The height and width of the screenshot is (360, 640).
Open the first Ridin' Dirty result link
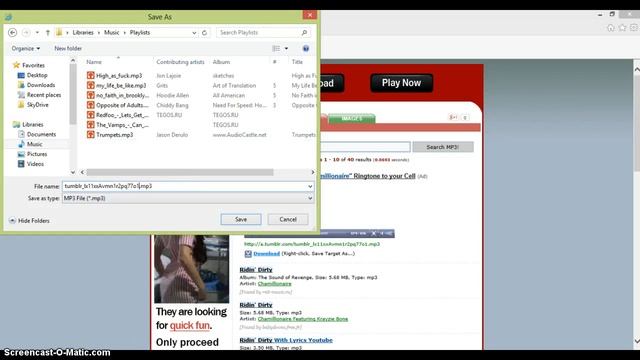(256, 270)
